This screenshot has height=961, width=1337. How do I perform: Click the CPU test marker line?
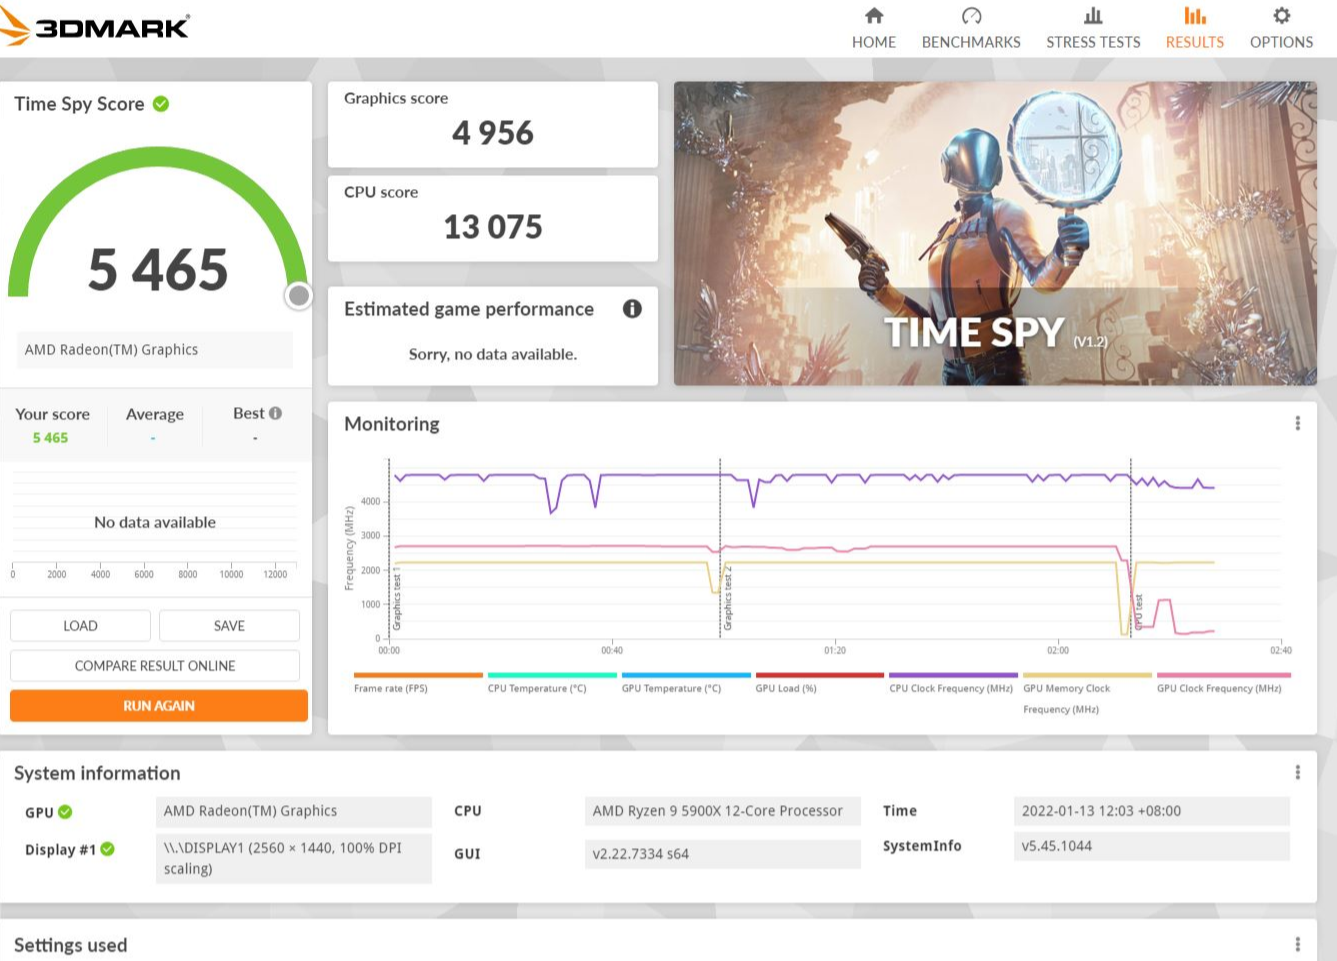[x=1131, y=548]
